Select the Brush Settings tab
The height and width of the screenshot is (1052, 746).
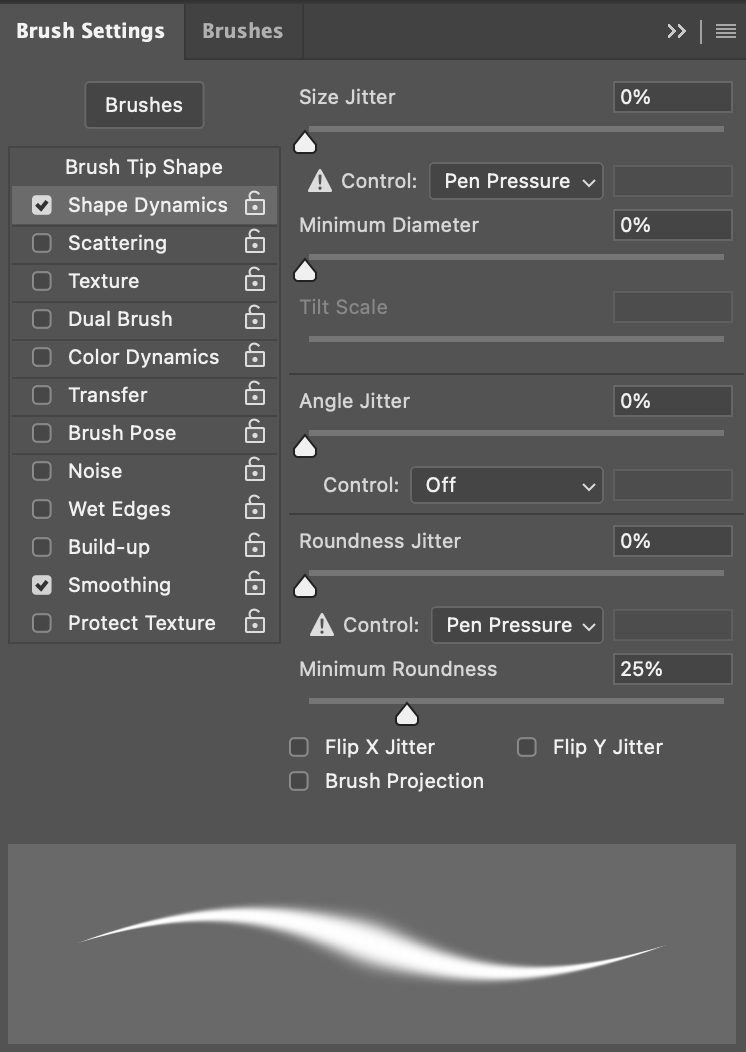pyautogui.click(x=90, y=30)
